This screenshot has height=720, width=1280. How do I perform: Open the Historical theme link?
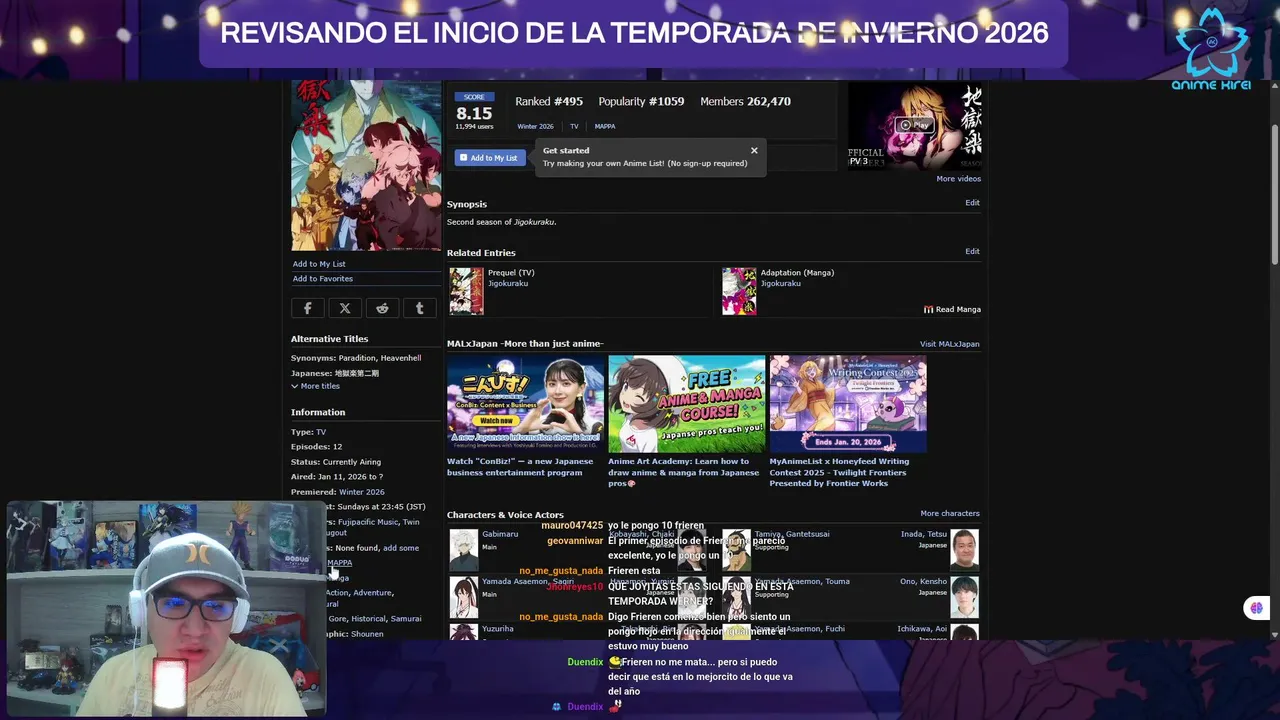(368, 619)
